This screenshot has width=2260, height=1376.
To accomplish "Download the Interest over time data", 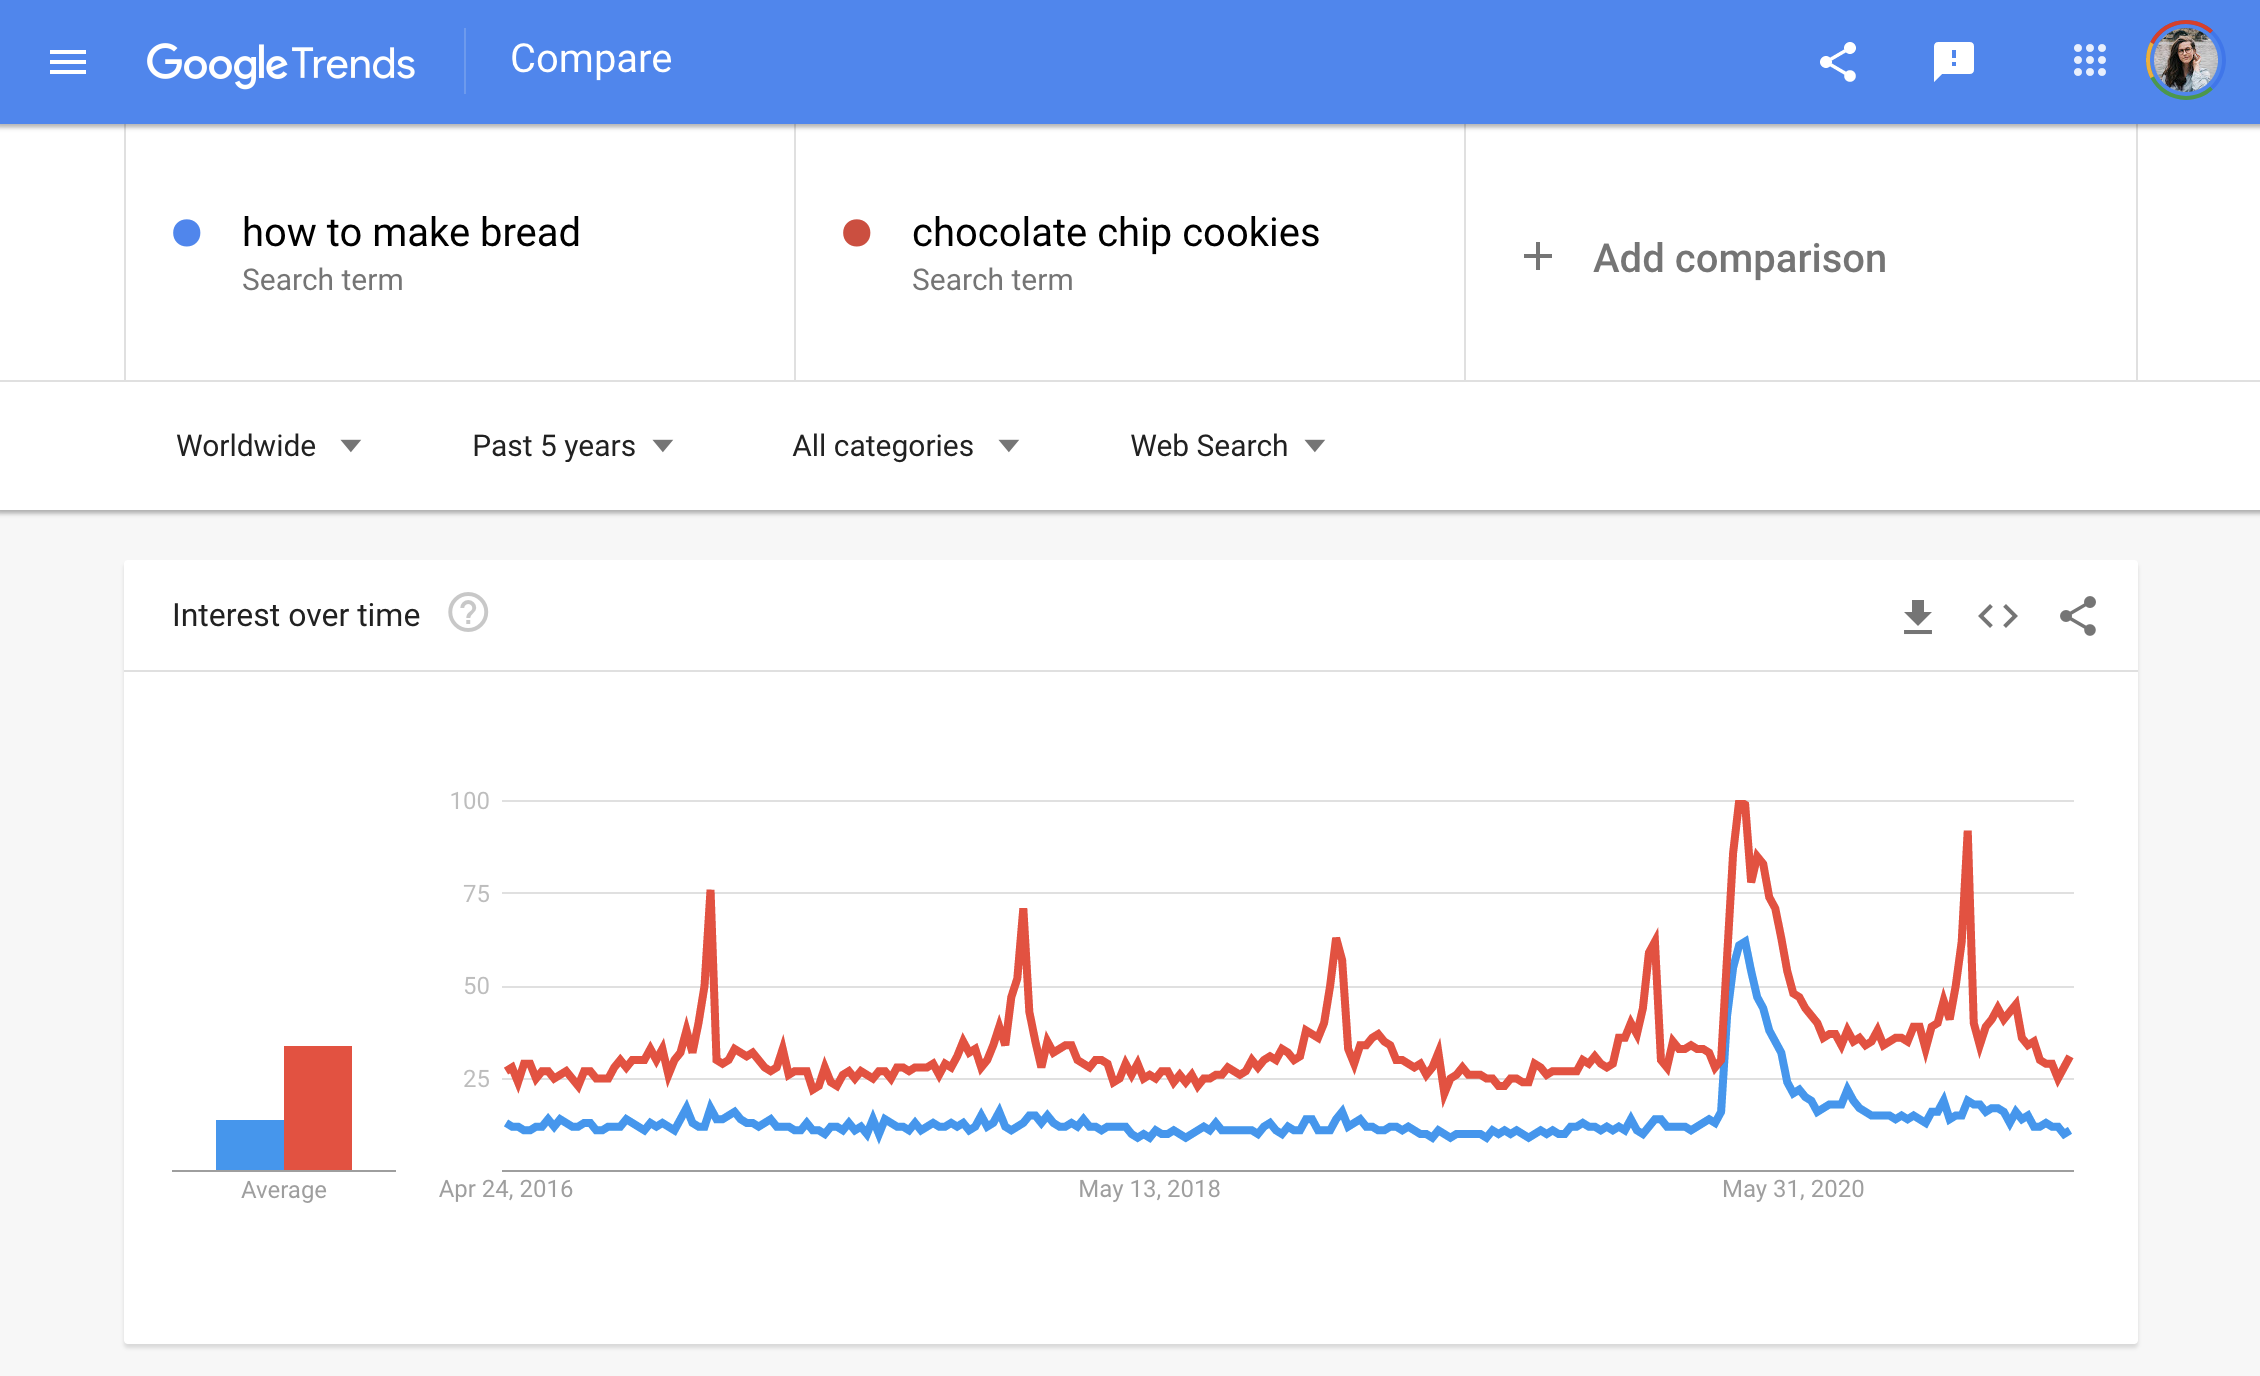I will [x=1917, y=616].
